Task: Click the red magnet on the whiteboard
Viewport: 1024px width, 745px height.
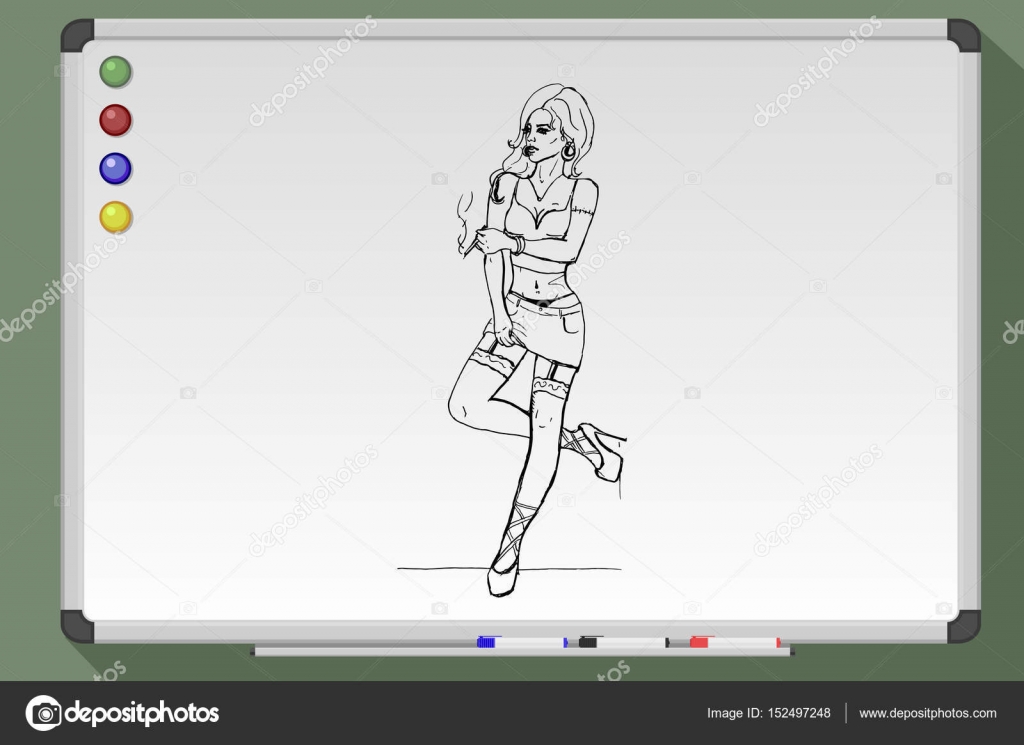Action: 116,120
